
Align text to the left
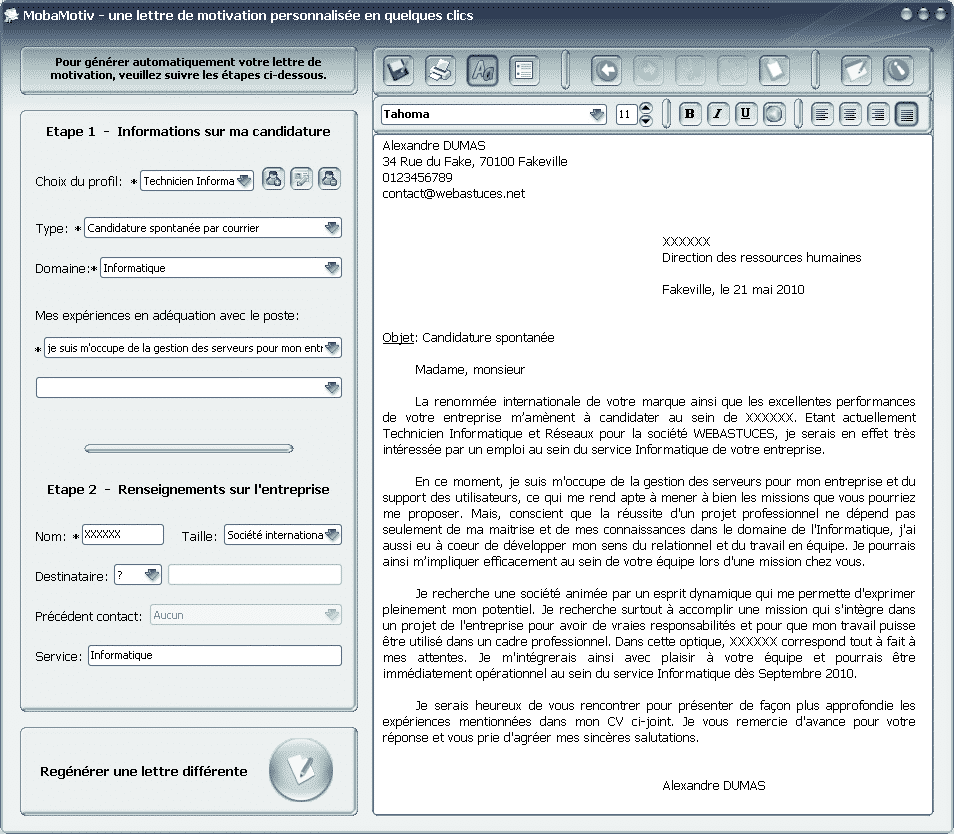point(821,114)
